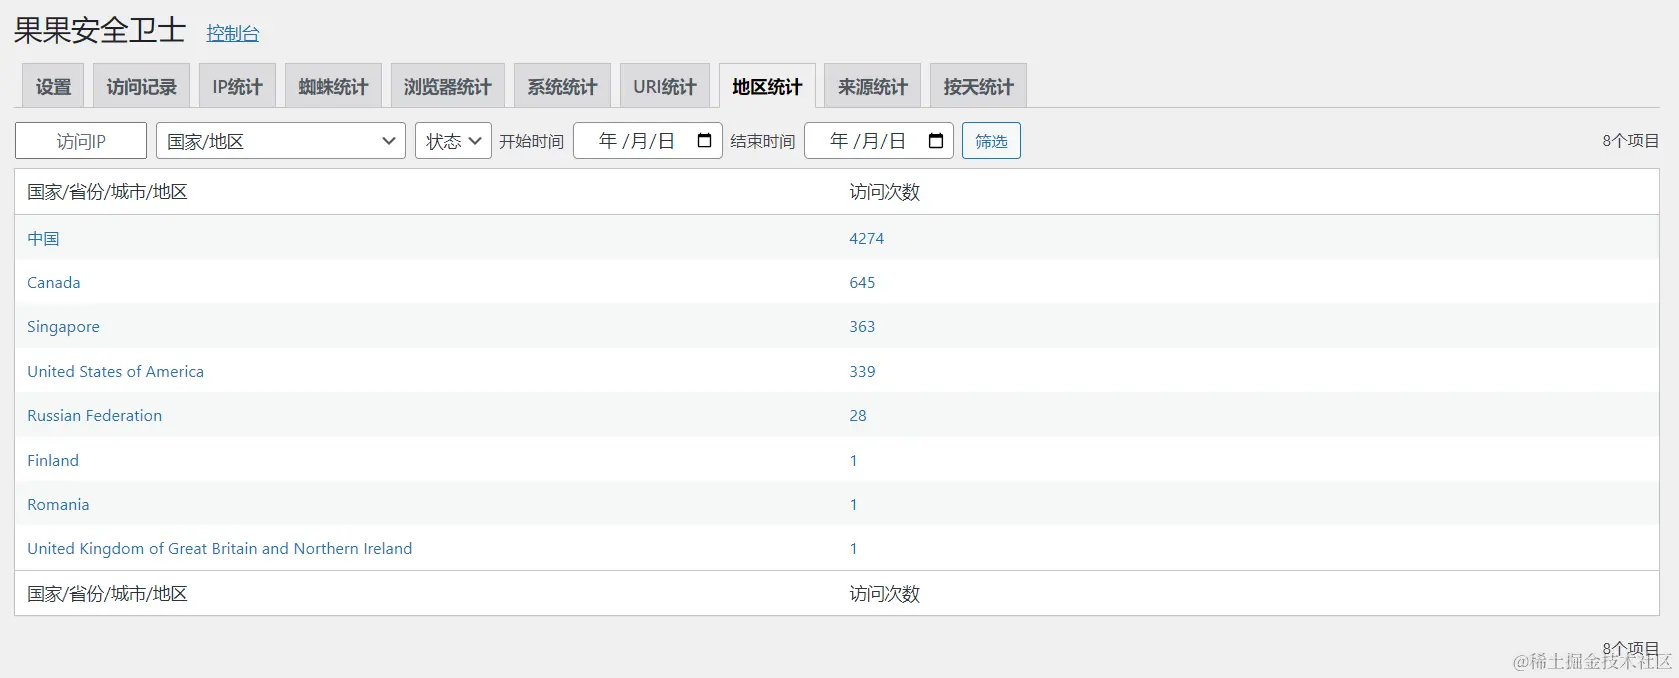Click the 筛选 filter button
The image size is (1679, 678).
pos(991,141)
